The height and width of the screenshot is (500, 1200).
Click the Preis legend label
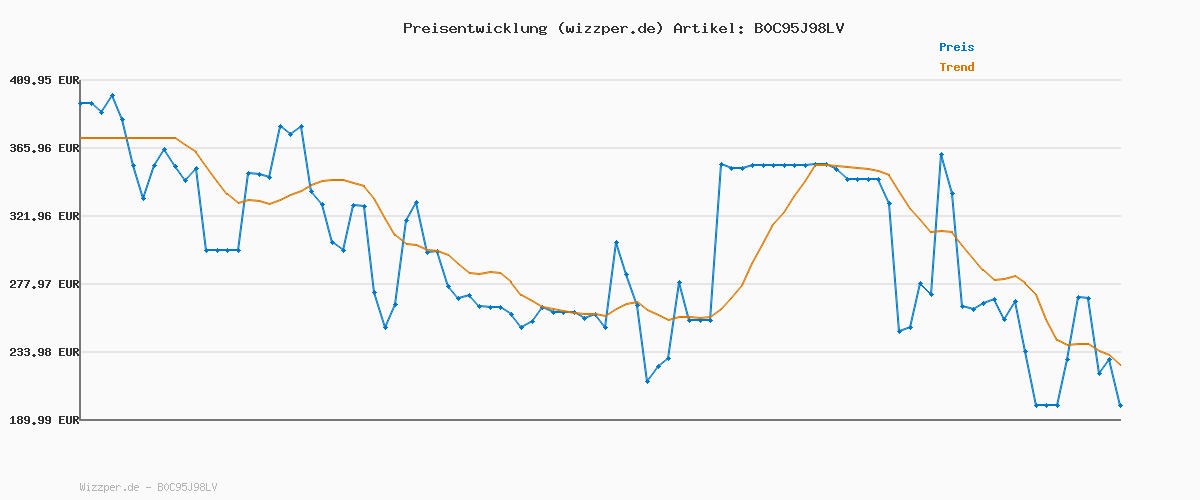point(956,47)
